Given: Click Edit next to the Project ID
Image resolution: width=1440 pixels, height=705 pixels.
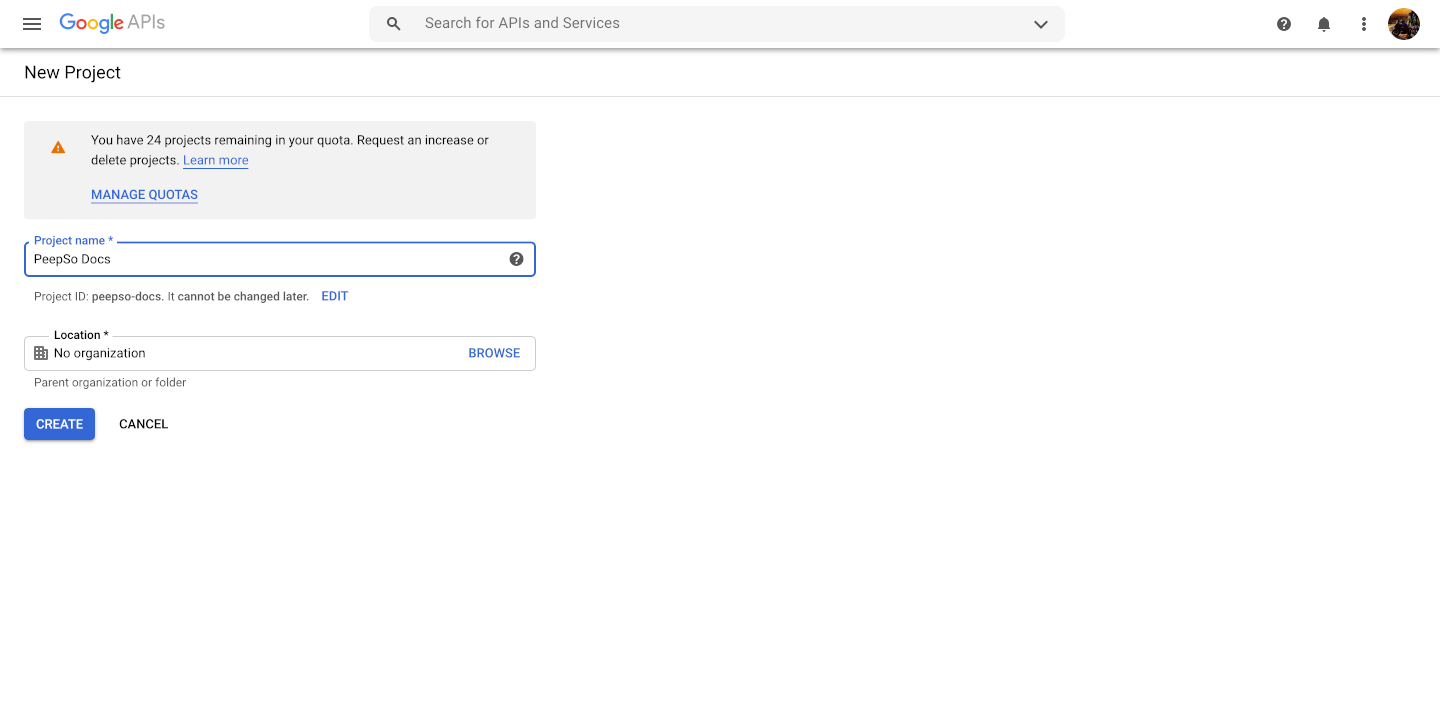Looking at the screenshot, I should click(x=335, y=297).
